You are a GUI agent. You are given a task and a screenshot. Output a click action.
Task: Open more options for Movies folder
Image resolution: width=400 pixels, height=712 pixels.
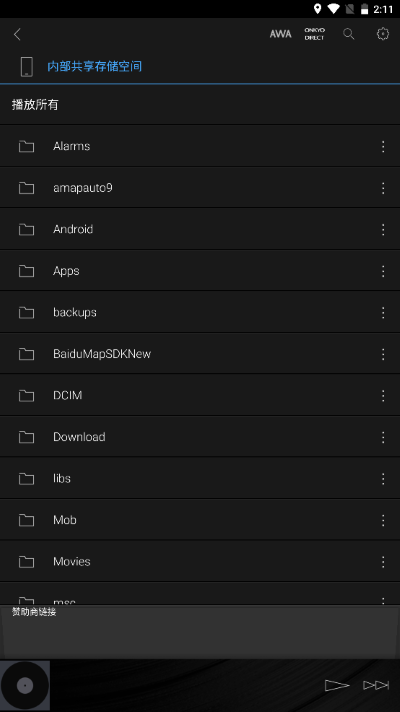pos(383,562)
